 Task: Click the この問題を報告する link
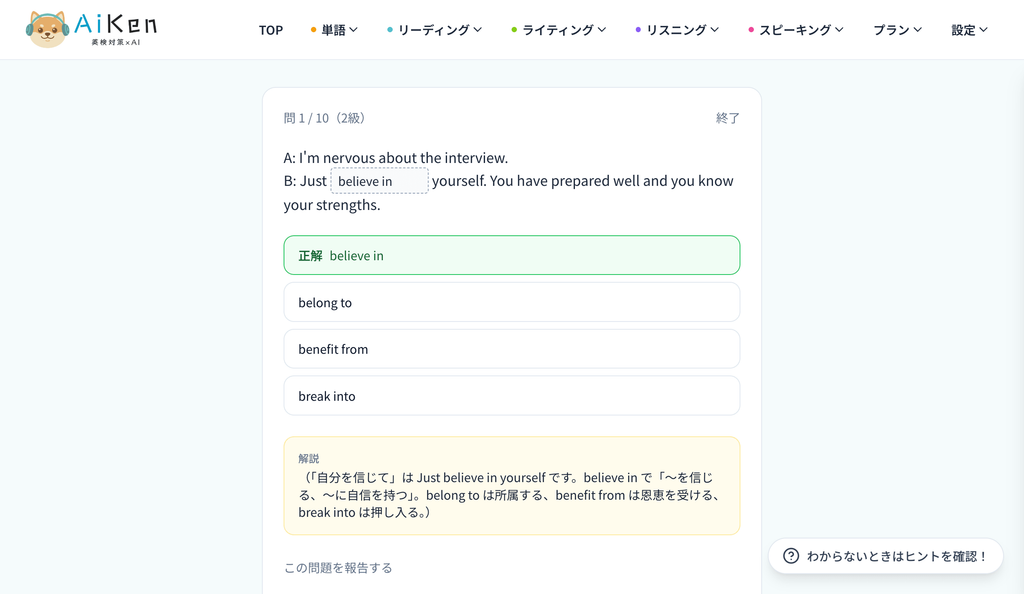tap(338, 568)
